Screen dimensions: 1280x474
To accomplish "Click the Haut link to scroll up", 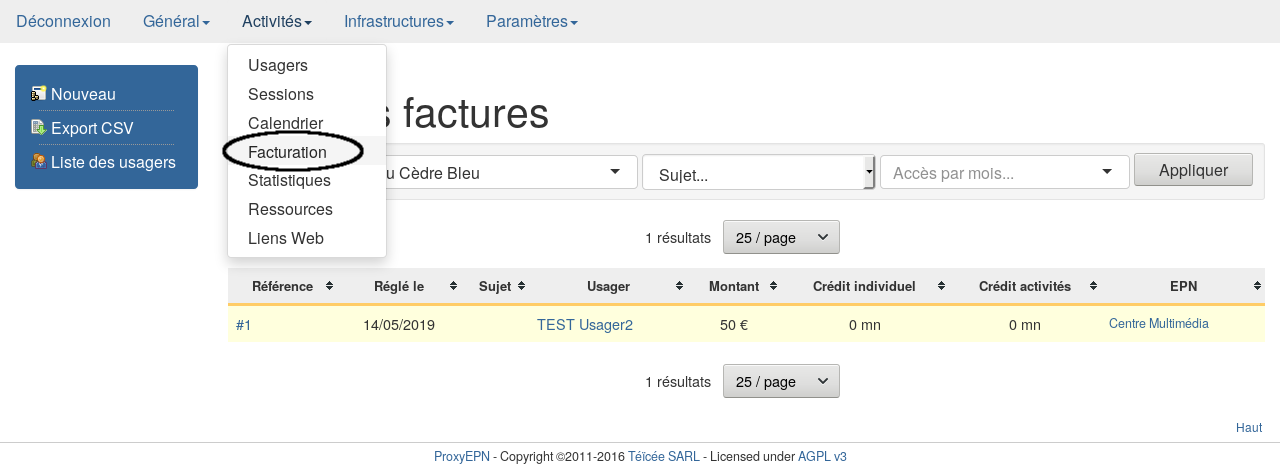I will pyautogui.click(x=1248, y=428).
